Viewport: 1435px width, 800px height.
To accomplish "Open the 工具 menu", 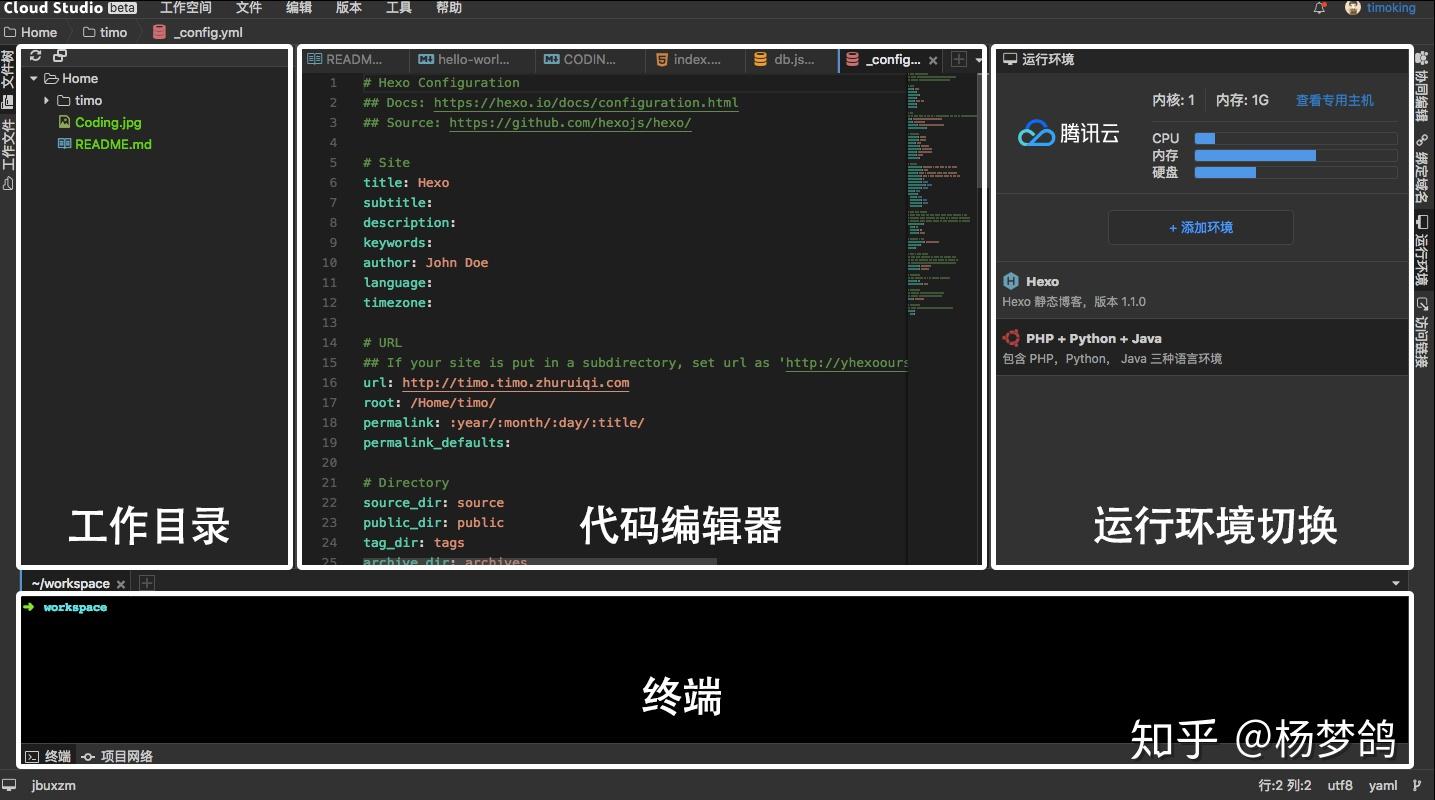I will 398,8.
